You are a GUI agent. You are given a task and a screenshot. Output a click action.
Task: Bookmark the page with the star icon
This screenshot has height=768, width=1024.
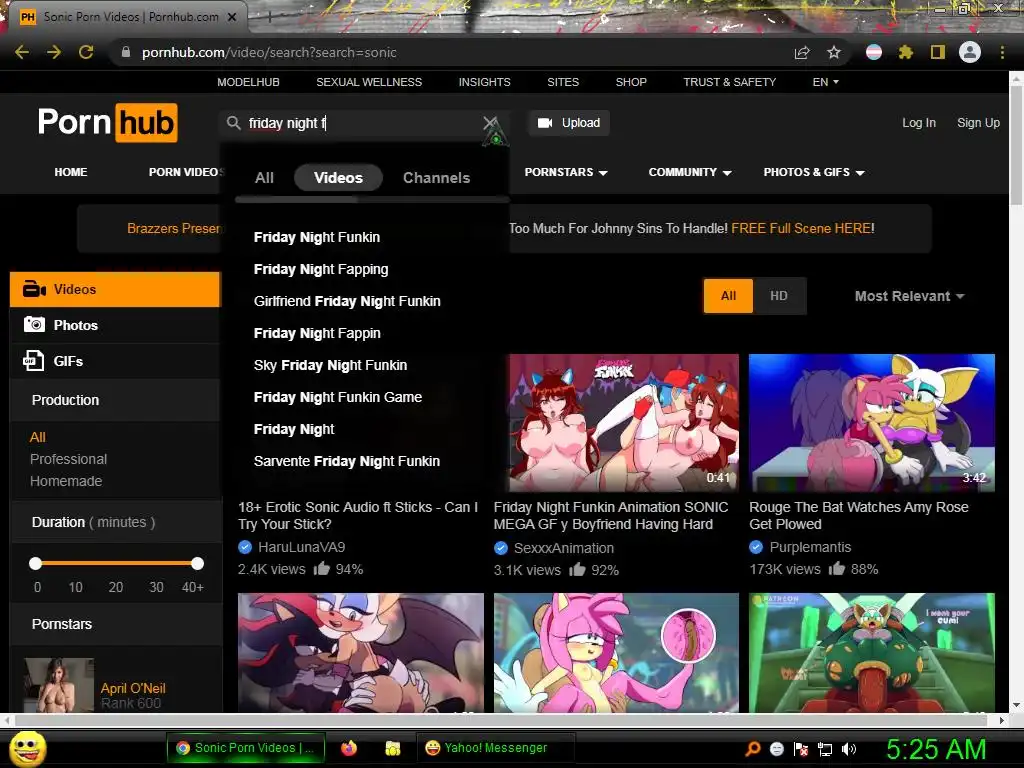coord(834,52)
